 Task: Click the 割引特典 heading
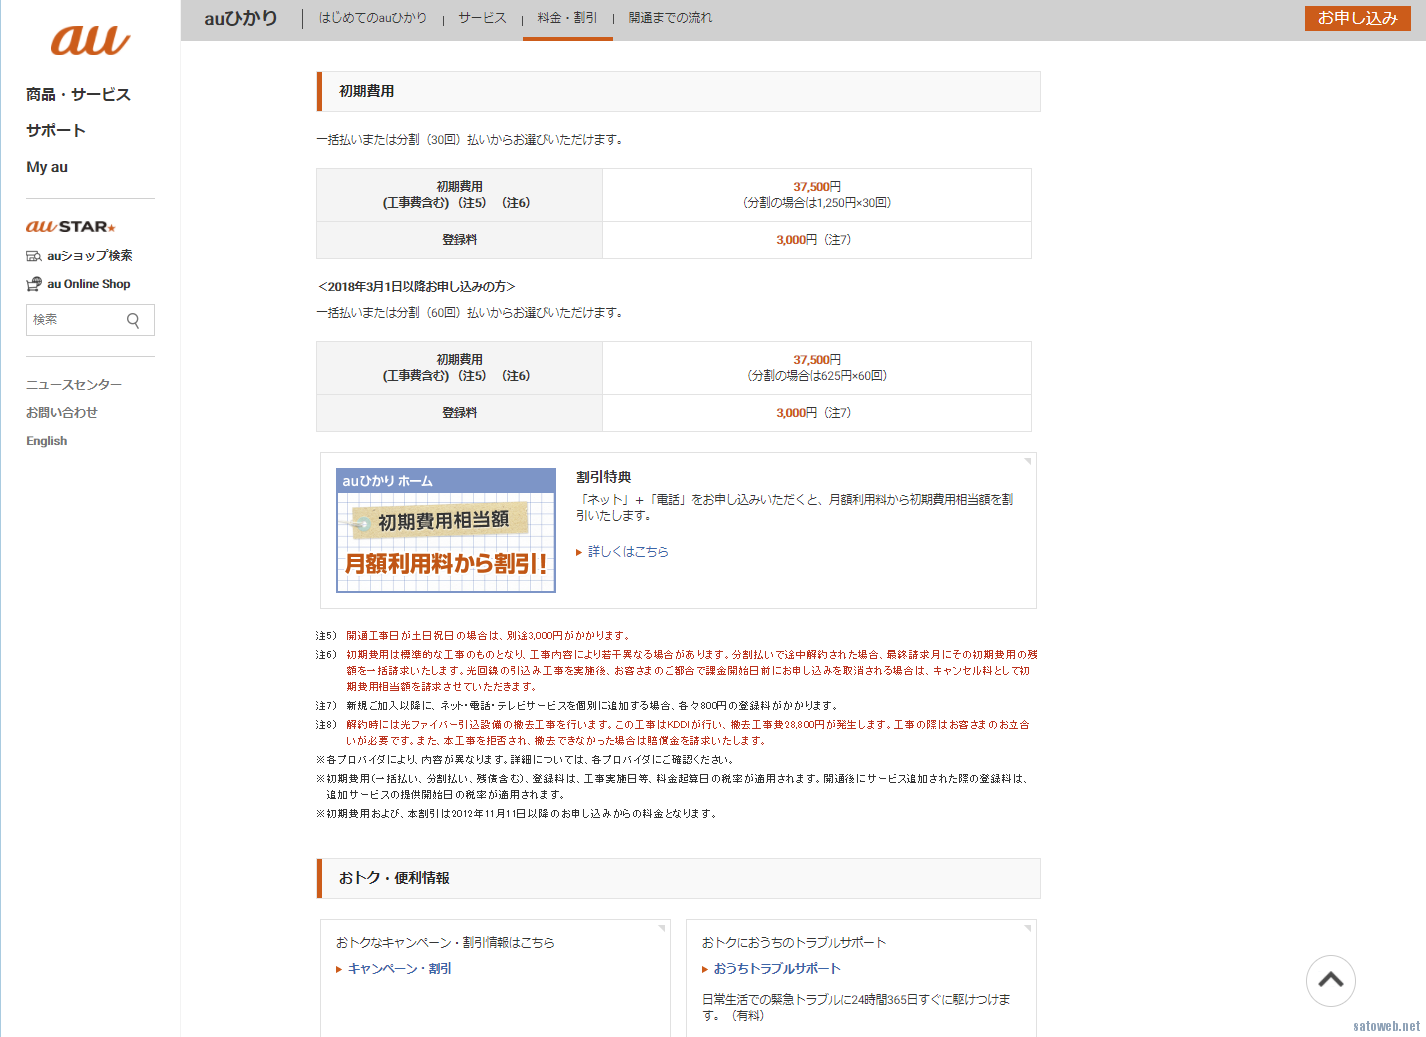click(604, 477)
